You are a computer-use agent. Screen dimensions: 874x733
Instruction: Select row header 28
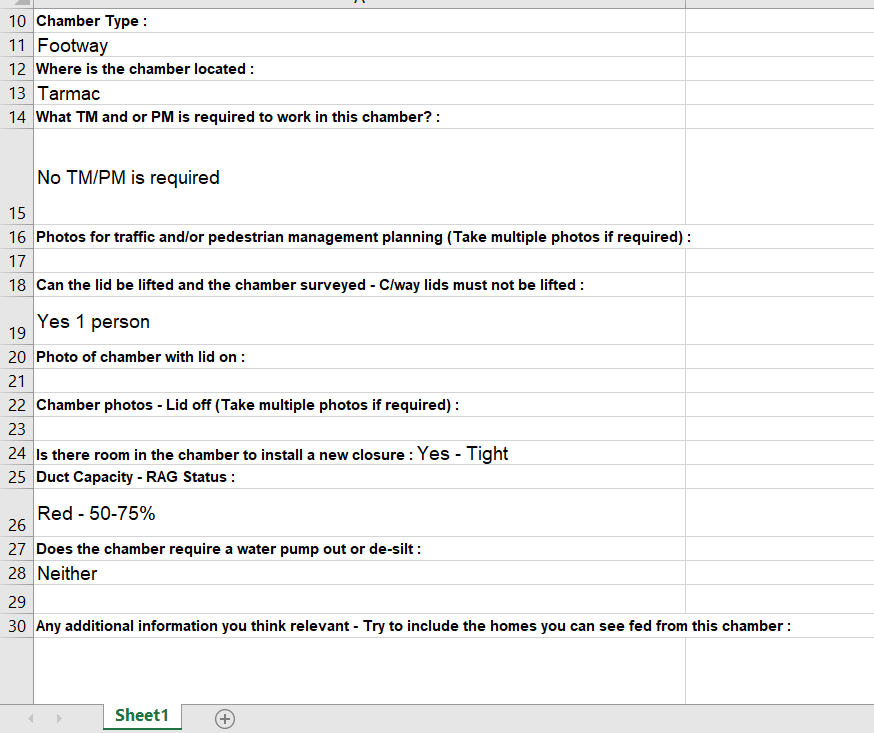click(17, 573)
